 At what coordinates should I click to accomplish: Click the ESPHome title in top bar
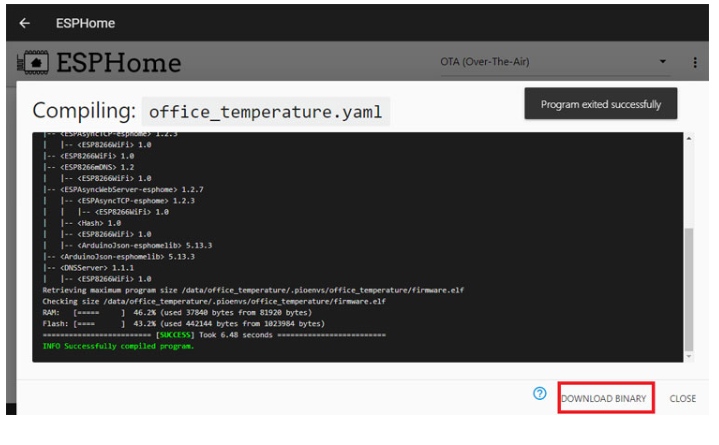(x=83, y=22)
